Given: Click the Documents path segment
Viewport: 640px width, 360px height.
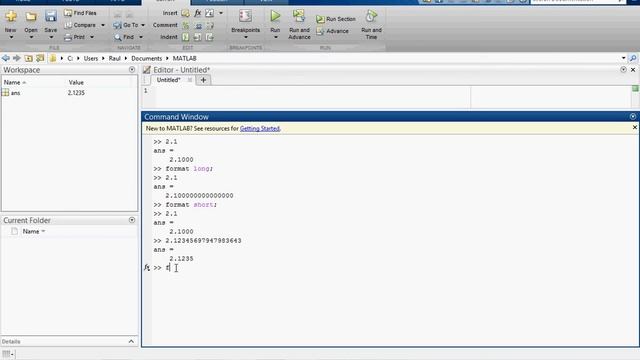Looking at the screenshot, I should pos(147,58).
